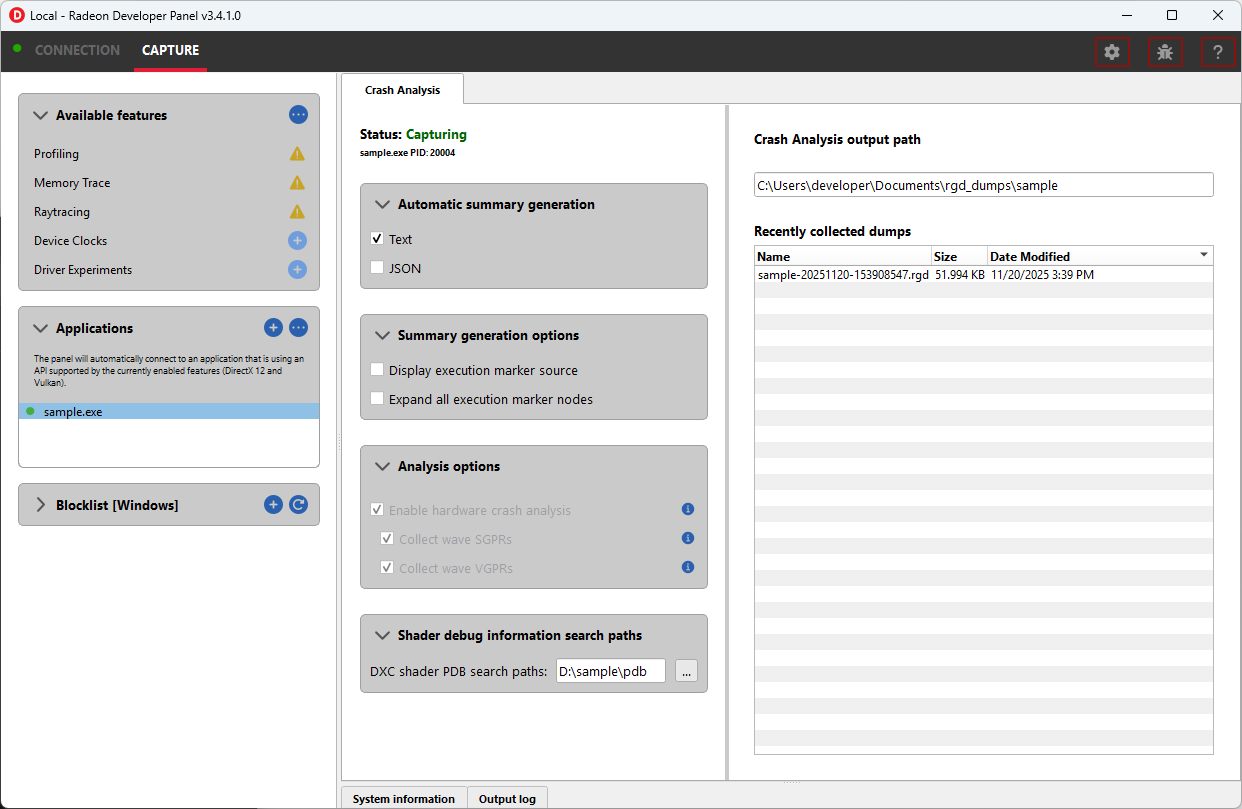Screen dimensions: 1242x809
Task: Browse for DXC shader PDB search paths
Action: click(x=685, y=672)
